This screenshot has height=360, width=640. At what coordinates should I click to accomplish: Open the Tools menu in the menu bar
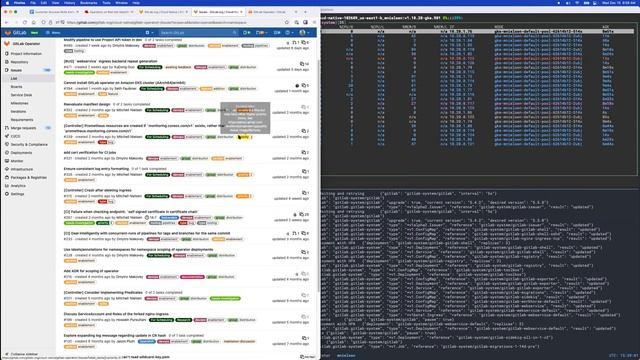[106, 2]
